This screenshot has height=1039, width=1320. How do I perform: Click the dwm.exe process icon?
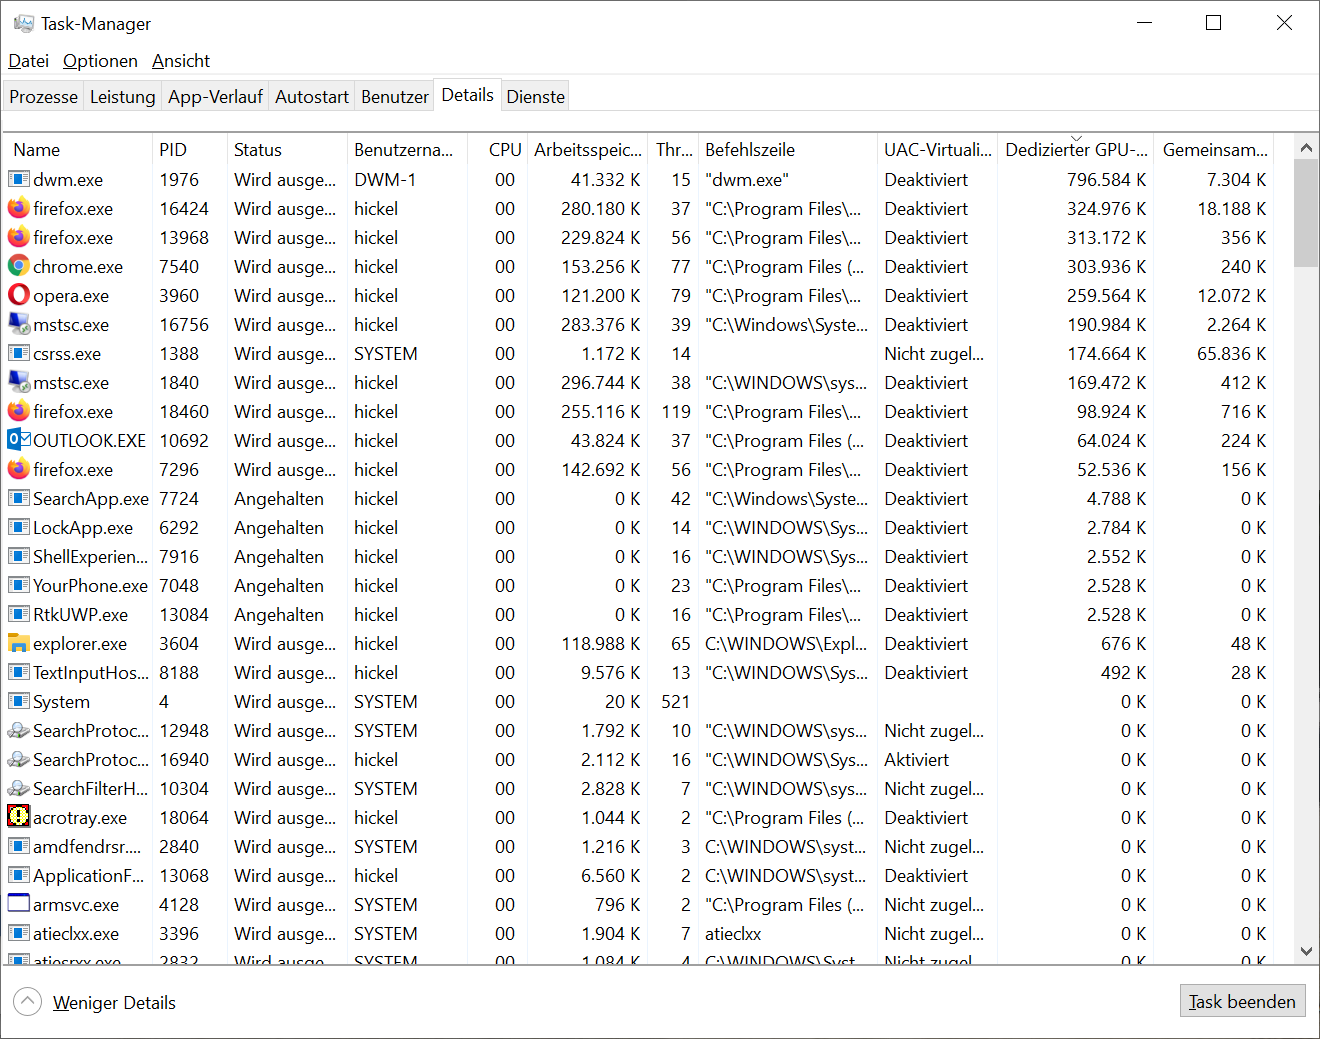point(19,180)
